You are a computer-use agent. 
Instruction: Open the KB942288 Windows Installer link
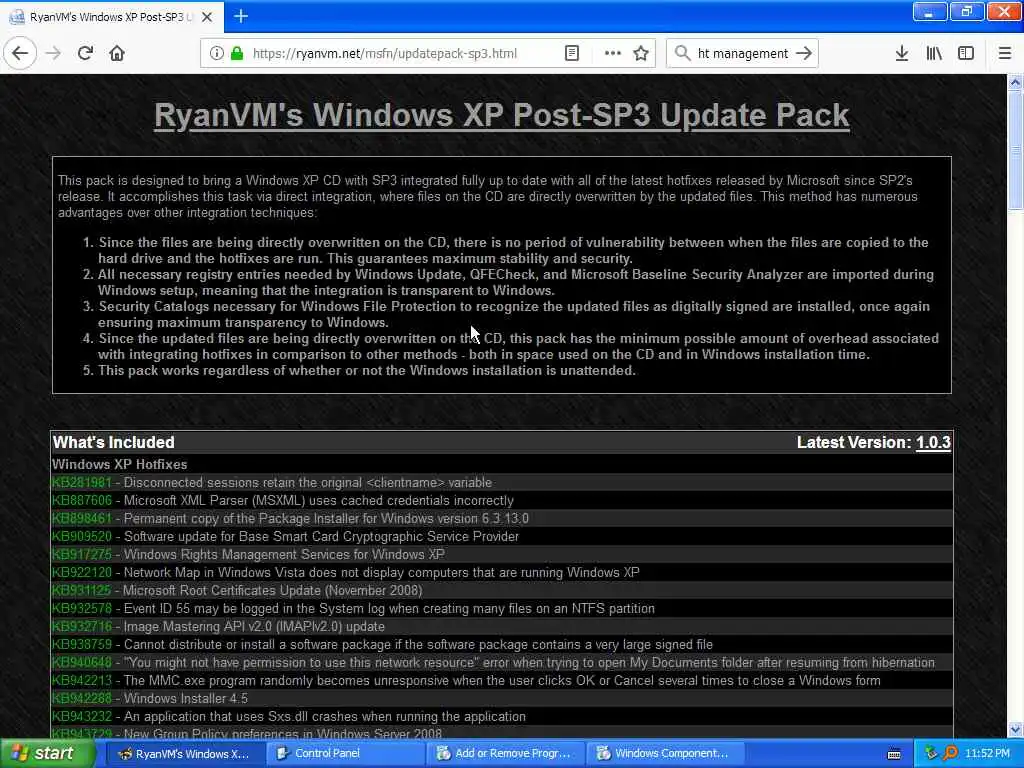click(x=82, y=699)
